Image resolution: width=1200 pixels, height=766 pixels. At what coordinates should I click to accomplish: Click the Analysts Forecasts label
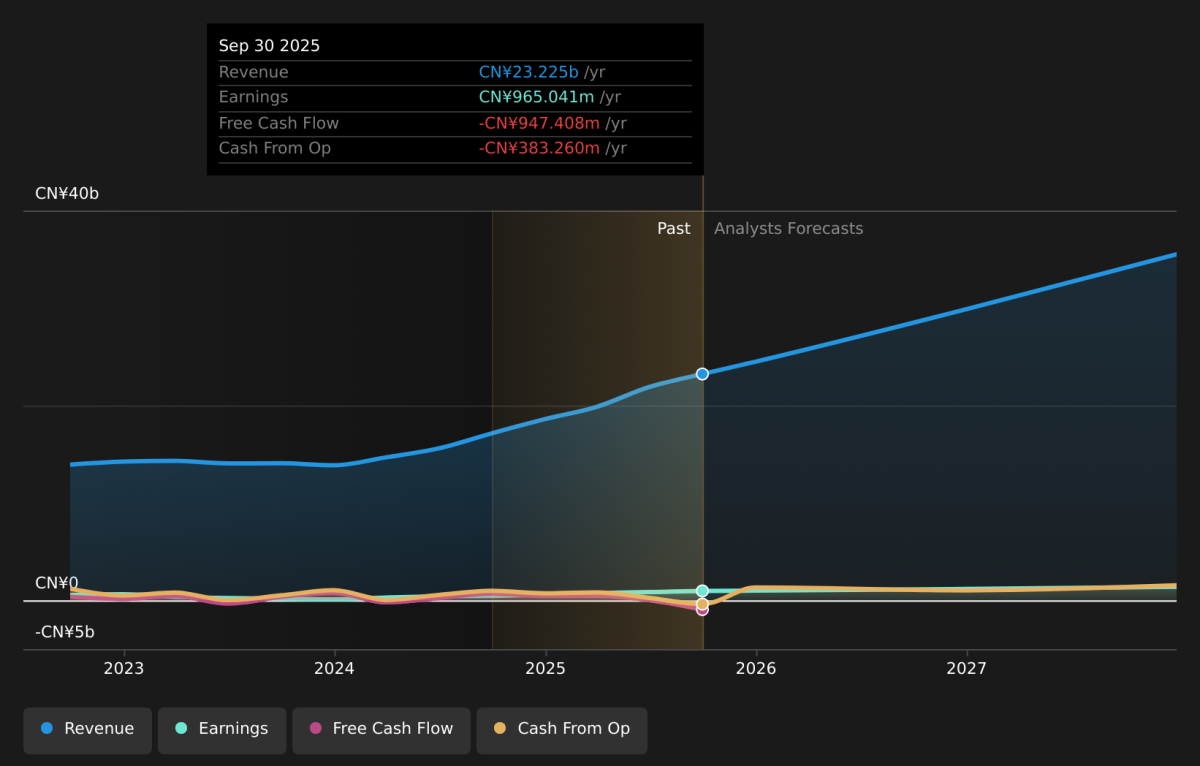(788, 229)
